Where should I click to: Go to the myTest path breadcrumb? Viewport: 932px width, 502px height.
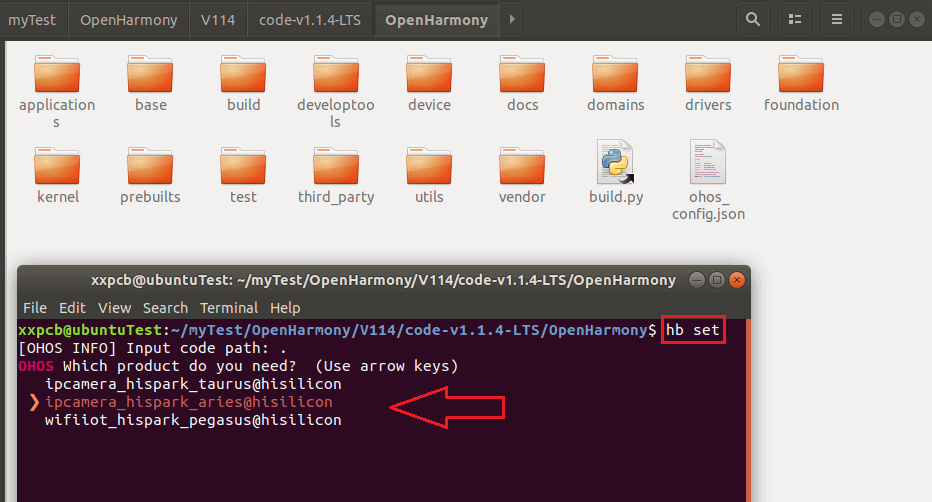click(x=34, y=19)
